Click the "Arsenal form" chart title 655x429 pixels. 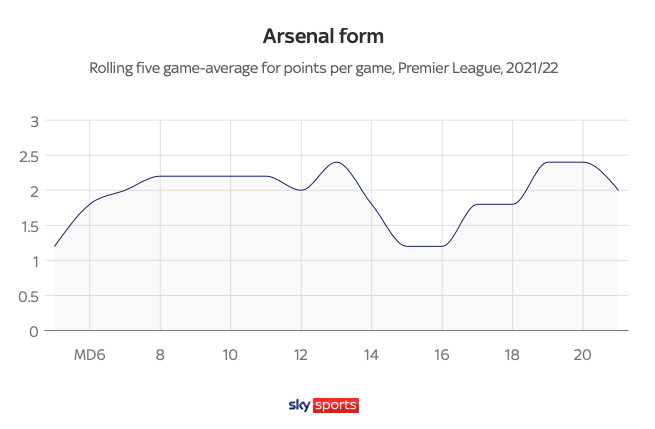coord(323,36)
